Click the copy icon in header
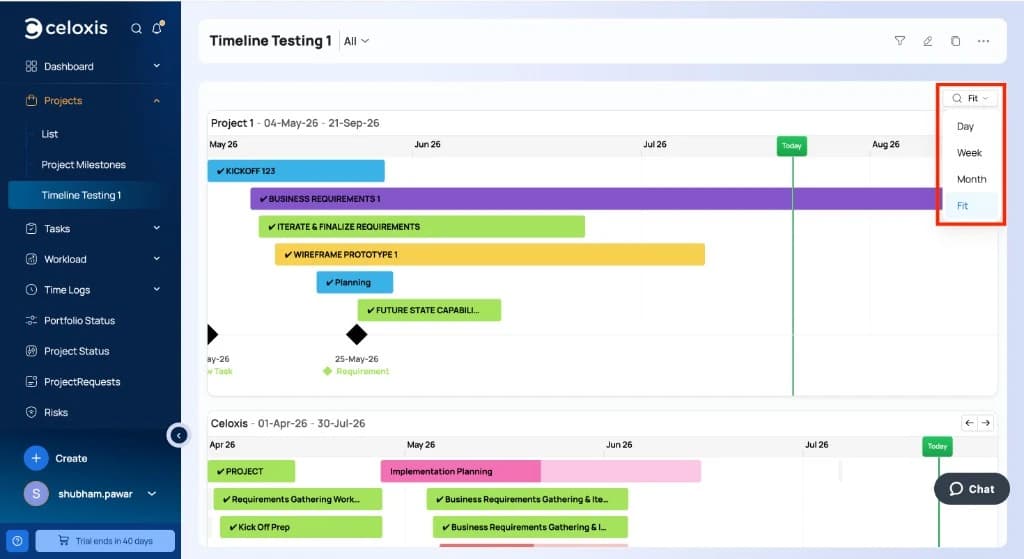 click(x=955, y=41)
